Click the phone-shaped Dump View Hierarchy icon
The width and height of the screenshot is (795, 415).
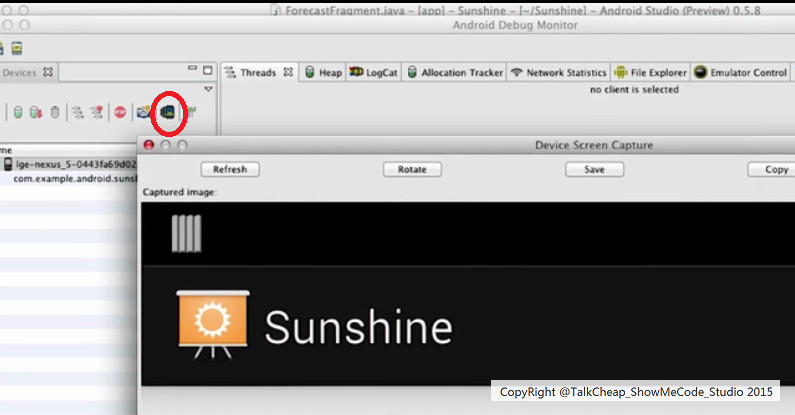pos(168,112)
